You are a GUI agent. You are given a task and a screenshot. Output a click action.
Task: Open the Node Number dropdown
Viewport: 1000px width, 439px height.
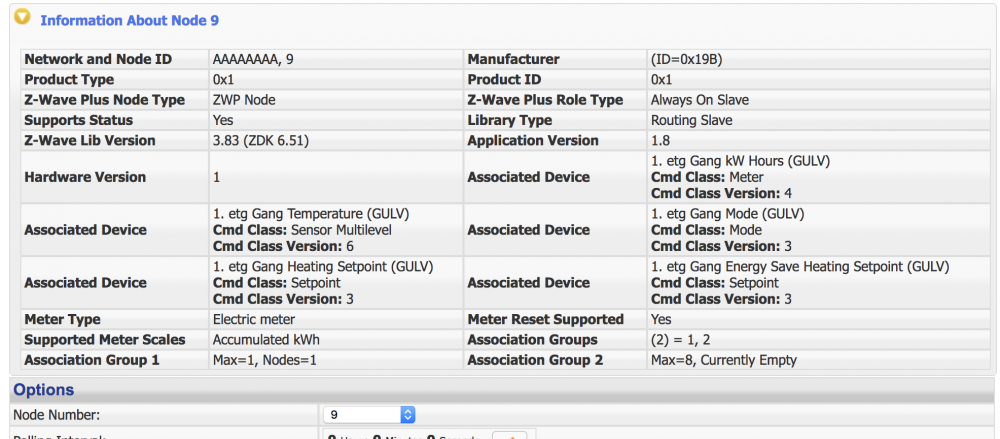[x=368, y=414]
